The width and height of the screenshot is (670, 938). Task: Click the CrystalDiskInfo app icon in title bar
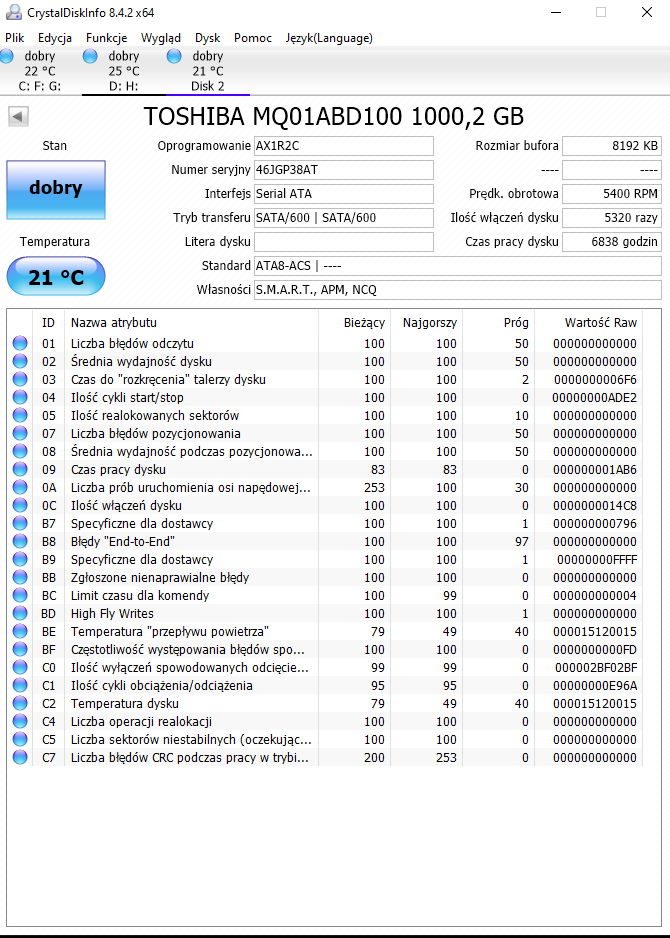[11, 12]
